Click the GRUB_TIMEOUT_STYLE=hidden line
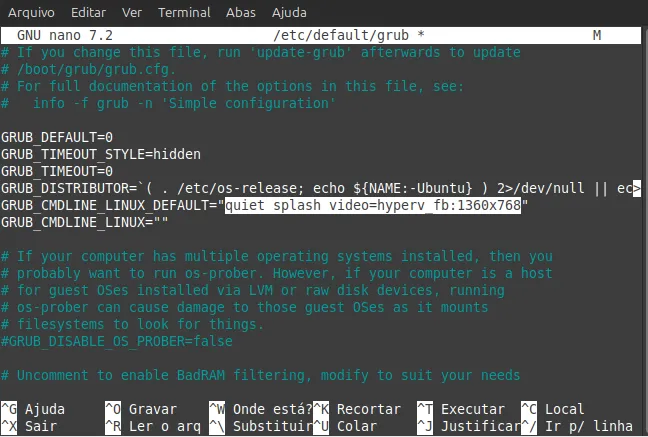This screenshot has height=437, width=648. (x=100, y=154)
